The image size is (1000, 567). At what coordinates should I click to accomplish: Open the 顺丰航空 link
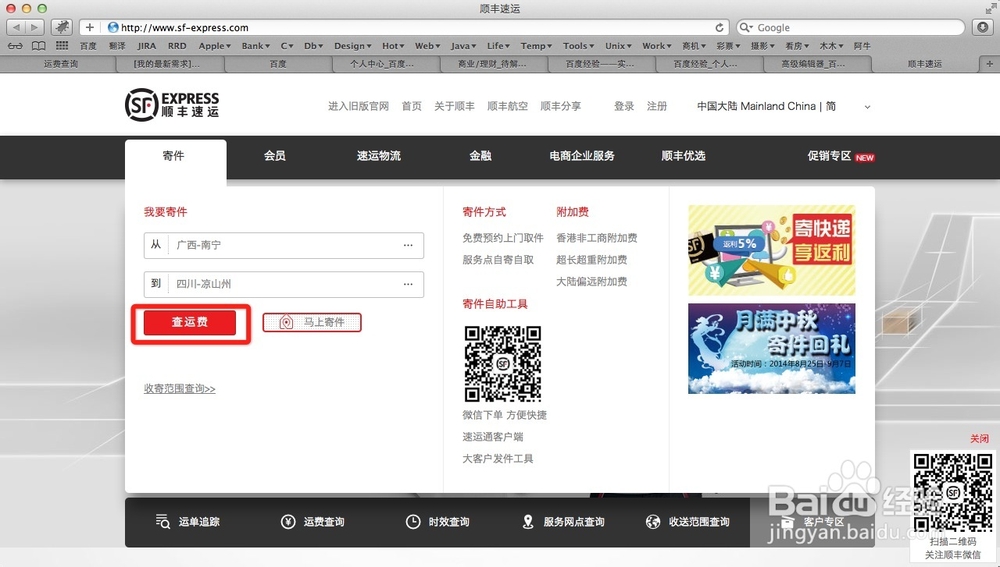click(x=507, y=106)
